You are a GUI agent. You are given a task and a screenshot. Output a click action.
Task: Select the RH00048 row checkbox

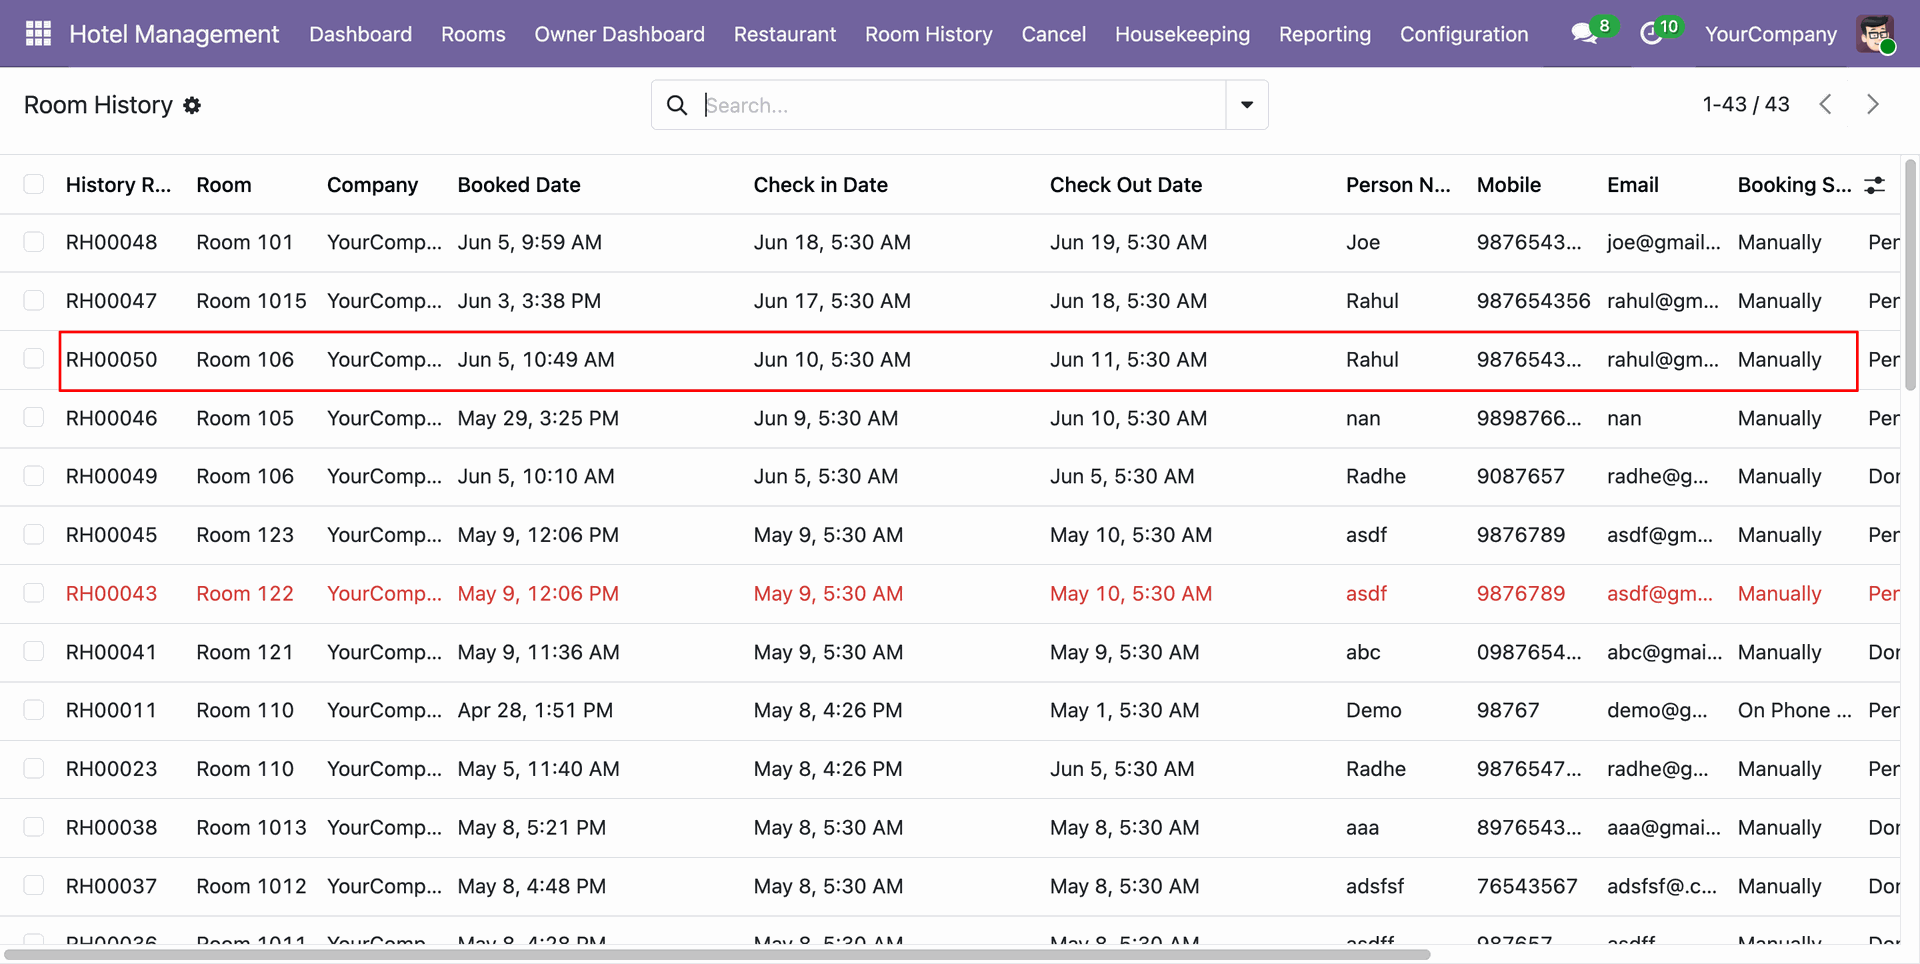pyautogui.click(x=34, y=242)
